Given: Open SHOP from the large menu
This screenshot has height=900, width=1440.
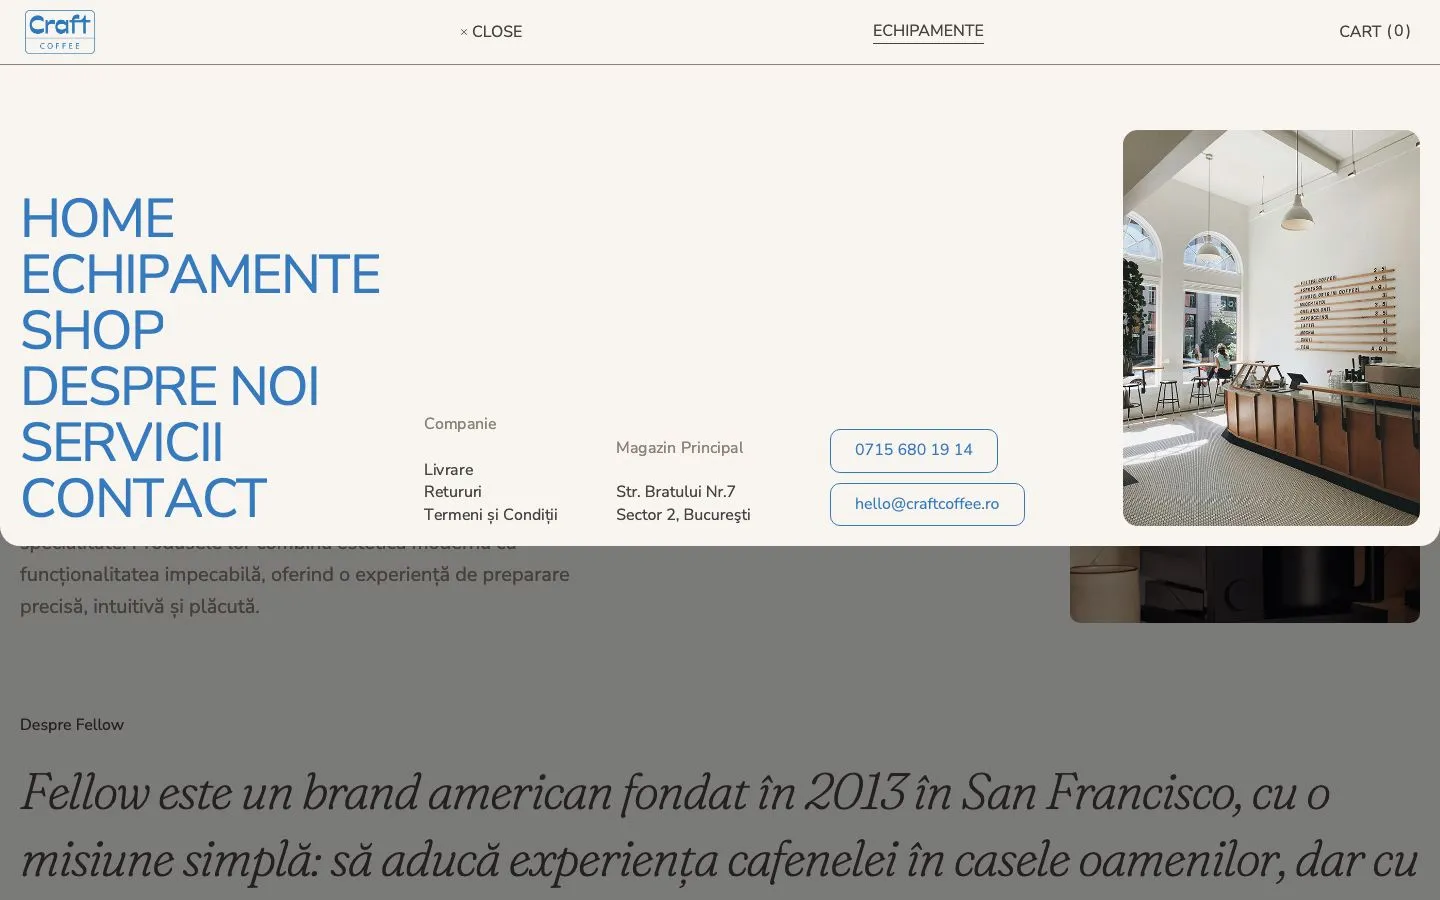Looking at the screenshot, I should pos(92,330).
